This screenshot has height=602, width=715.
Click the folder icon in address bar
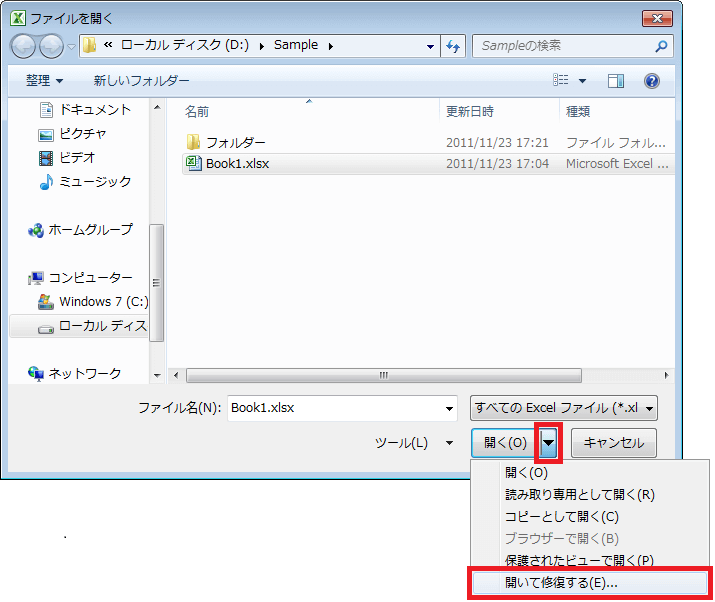point(90,45)
